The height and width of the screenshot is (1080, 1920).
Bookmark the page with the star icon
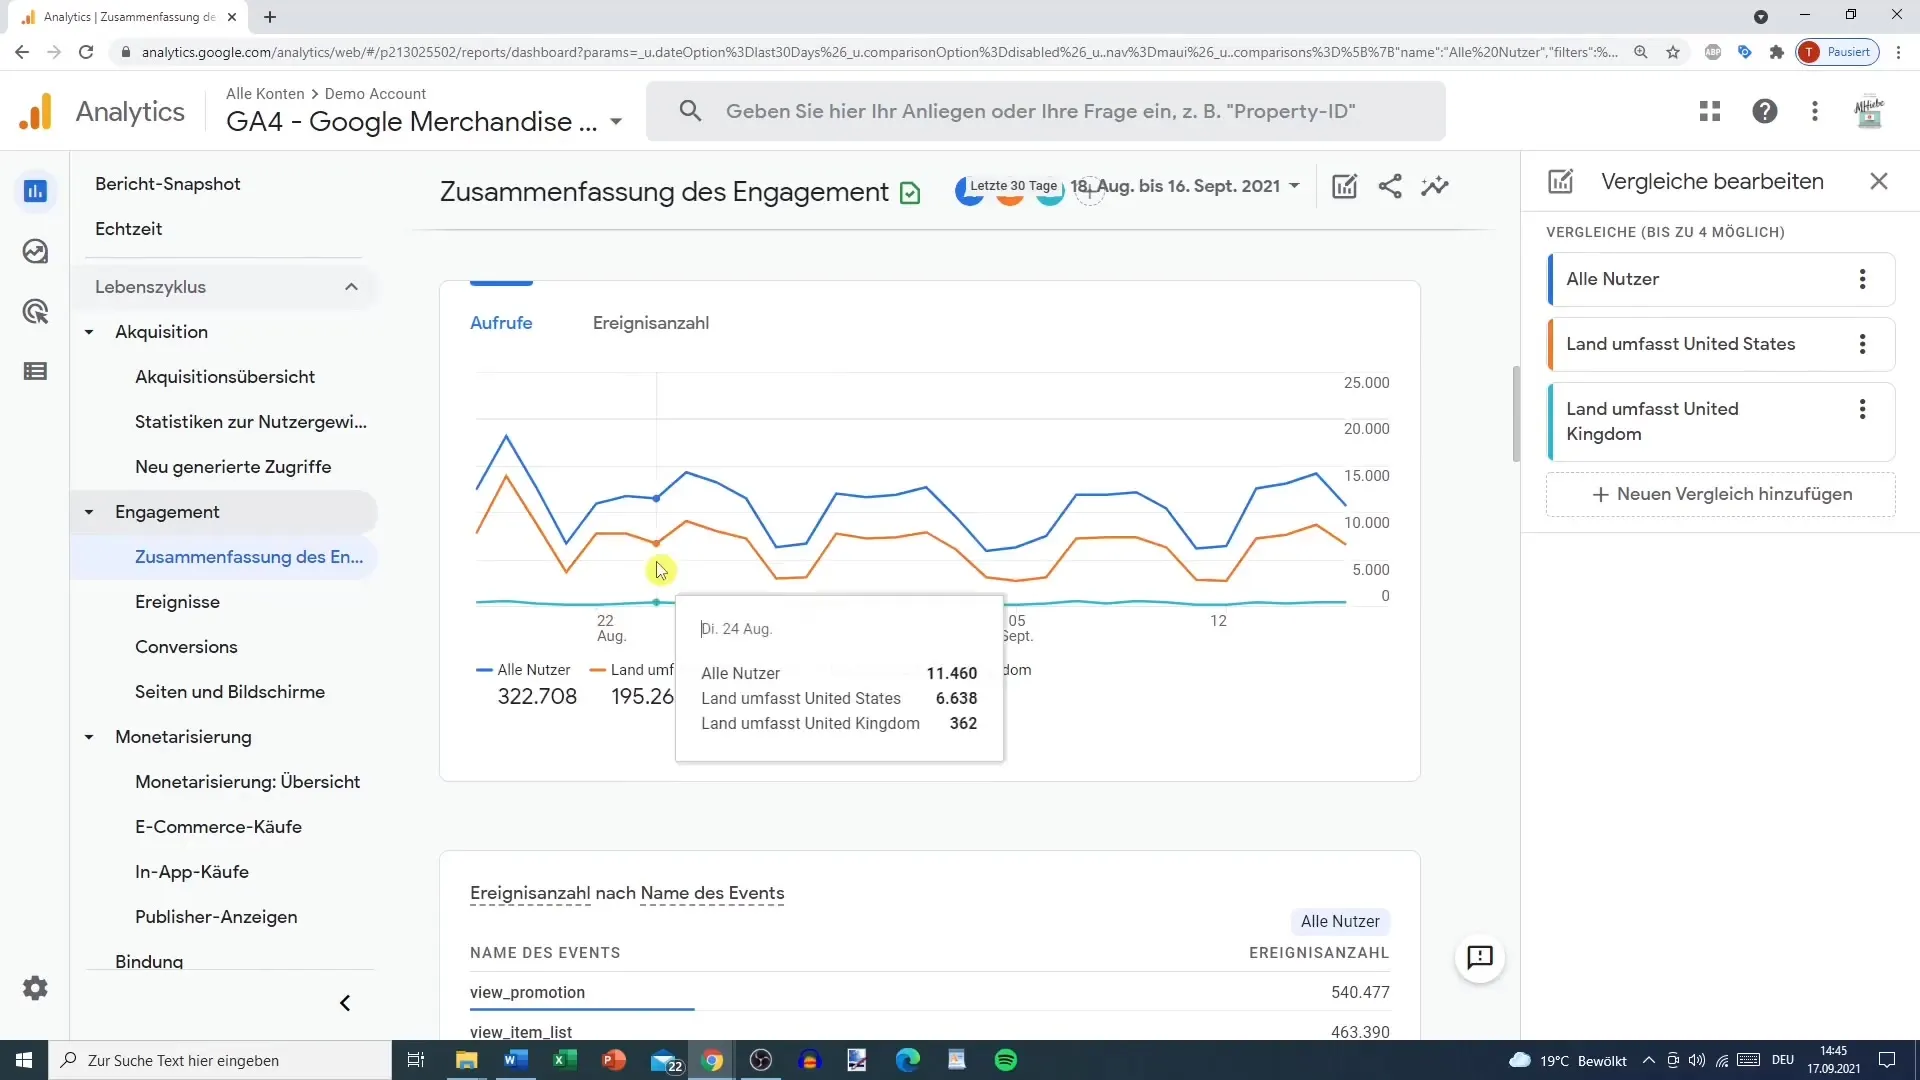tap(1673, 52)
